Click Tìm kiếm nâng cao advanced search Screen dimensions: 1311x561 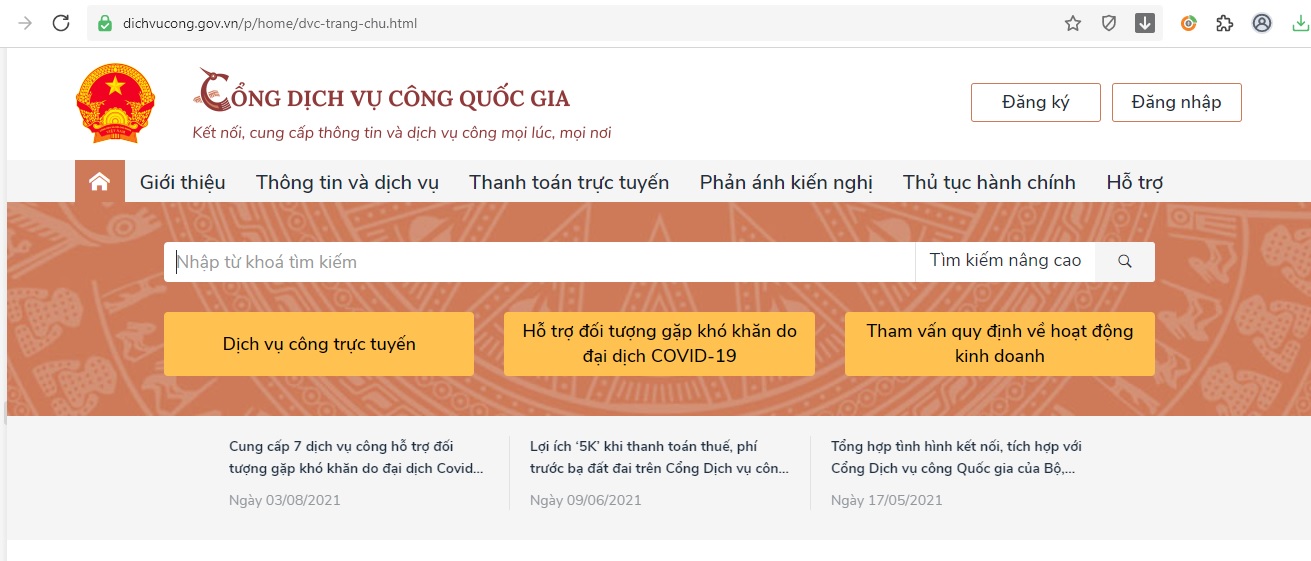coord(1005,261)
